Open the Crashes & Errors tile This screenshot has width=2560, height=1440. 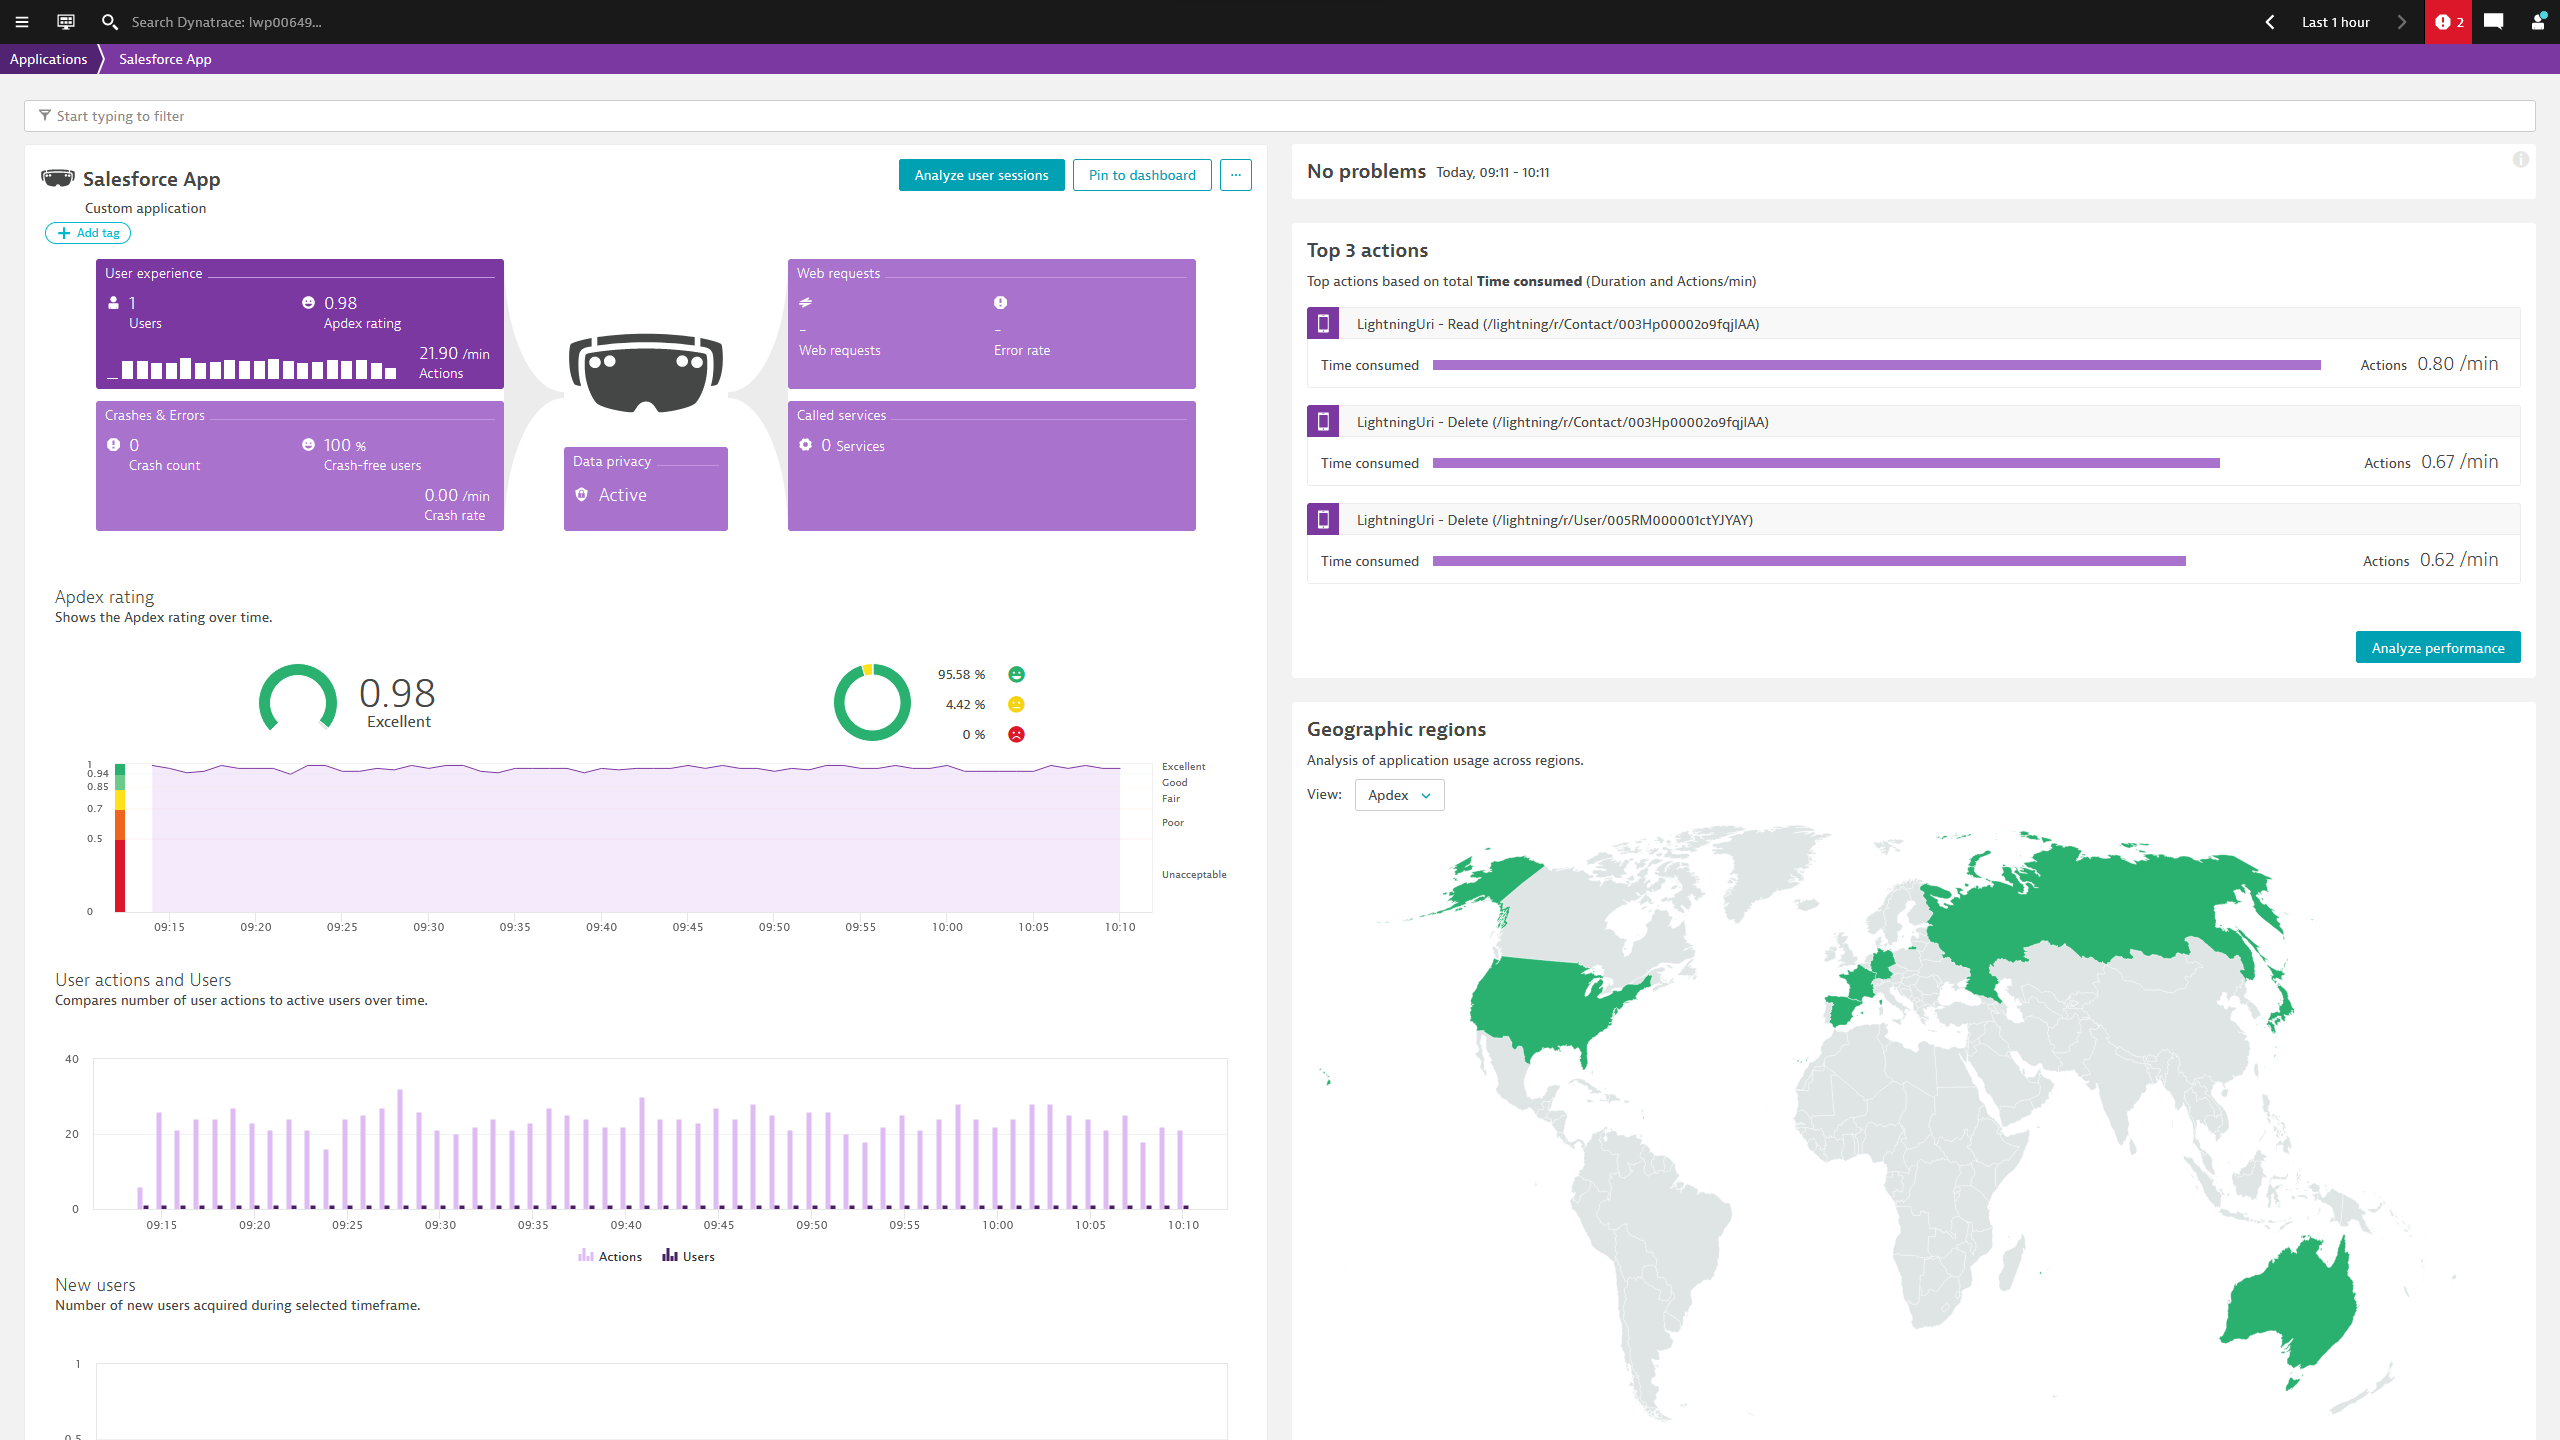pyautogui.click(x=300, y=466)
